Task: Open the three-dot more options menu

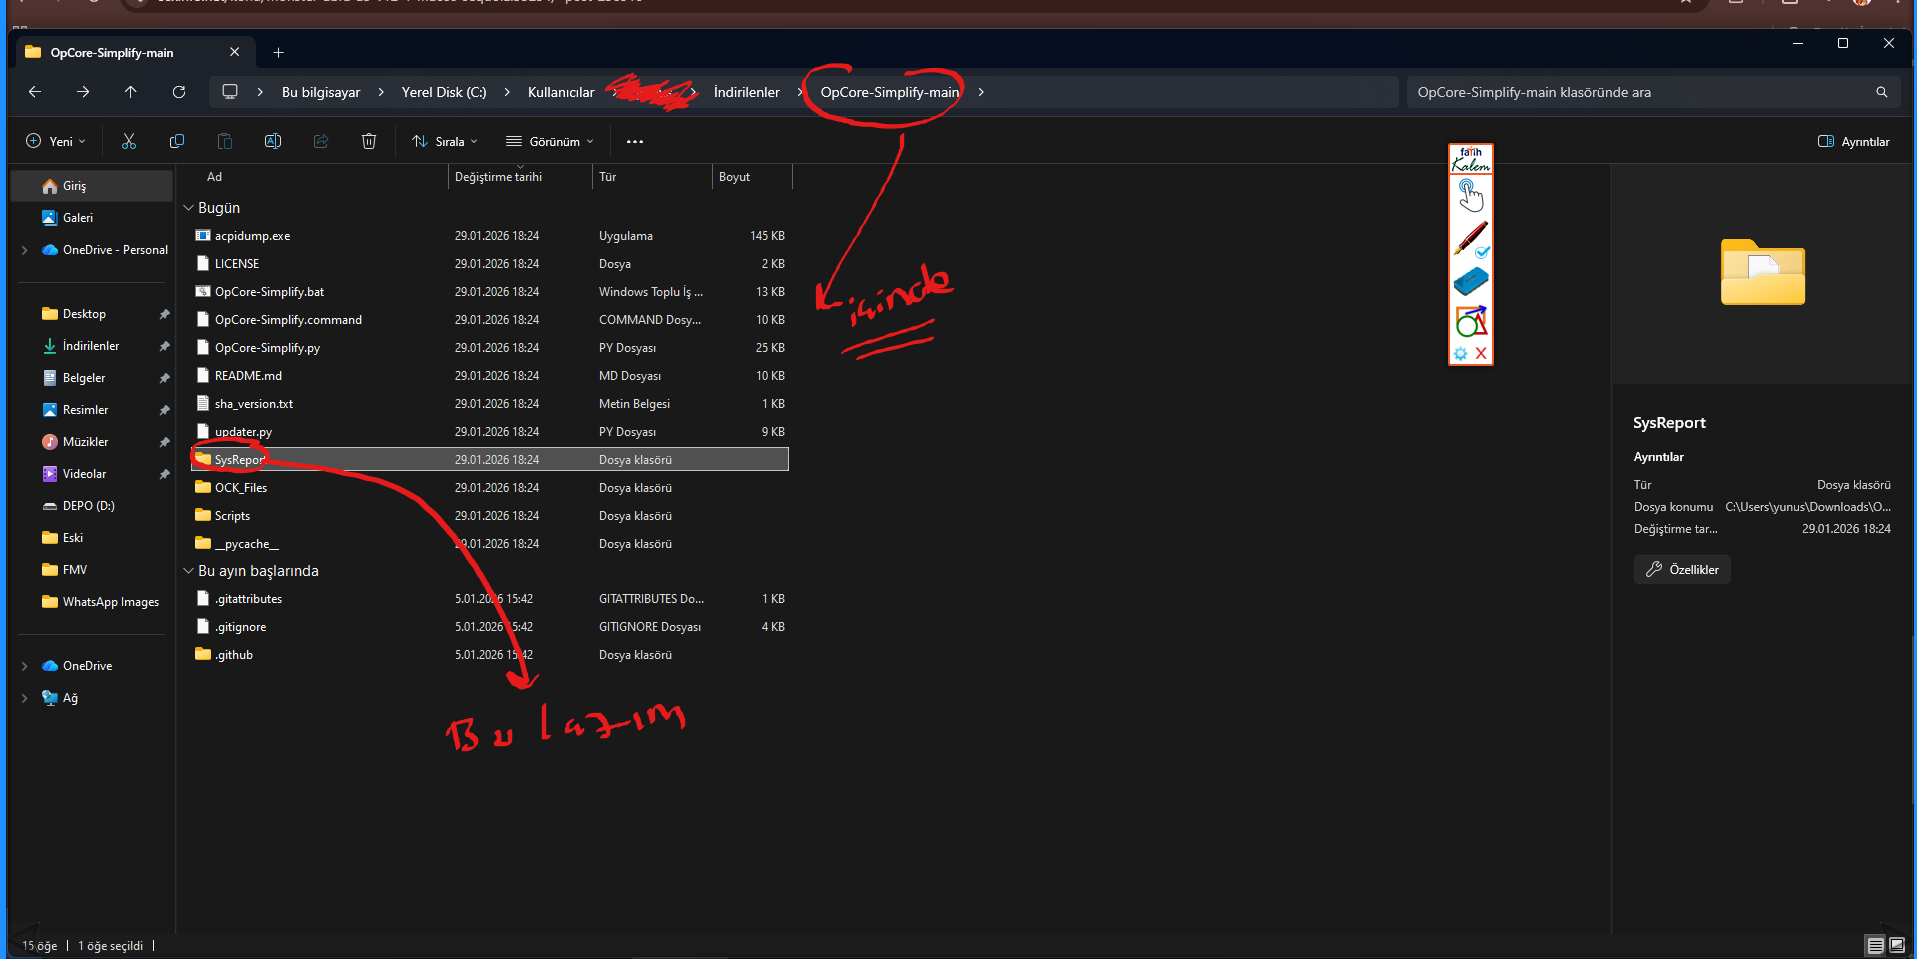Action: [x=635, y=142]
